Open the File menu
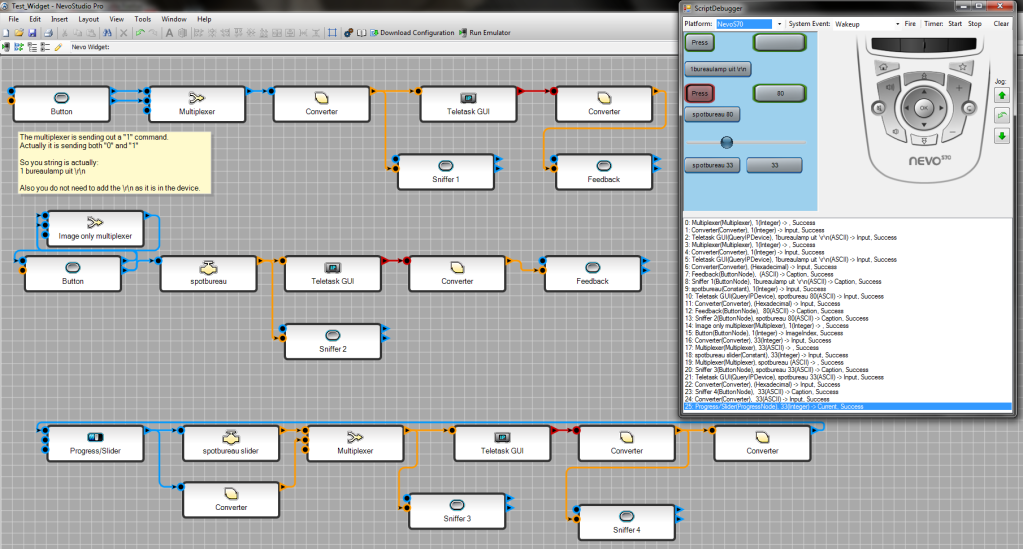This screenshot has height=549, width=1023. pos(14,19)
